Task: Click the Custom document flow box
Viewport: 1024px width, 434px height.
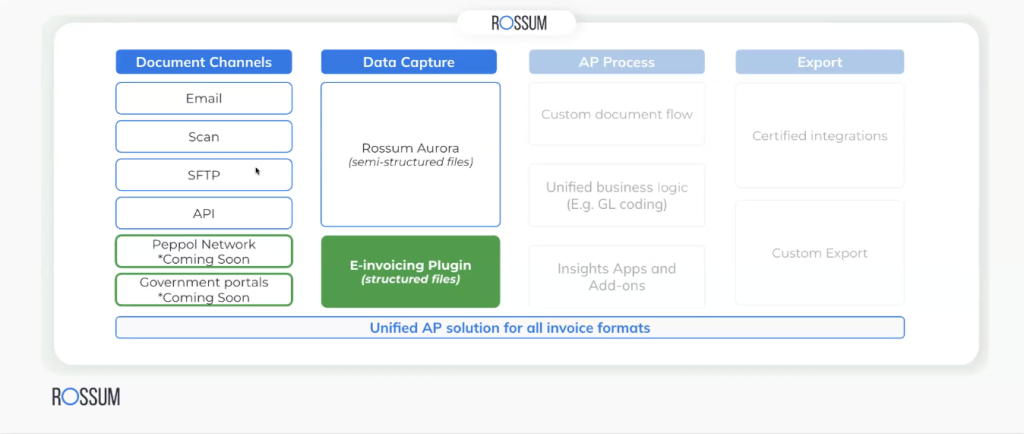Action: click(616, 114)
